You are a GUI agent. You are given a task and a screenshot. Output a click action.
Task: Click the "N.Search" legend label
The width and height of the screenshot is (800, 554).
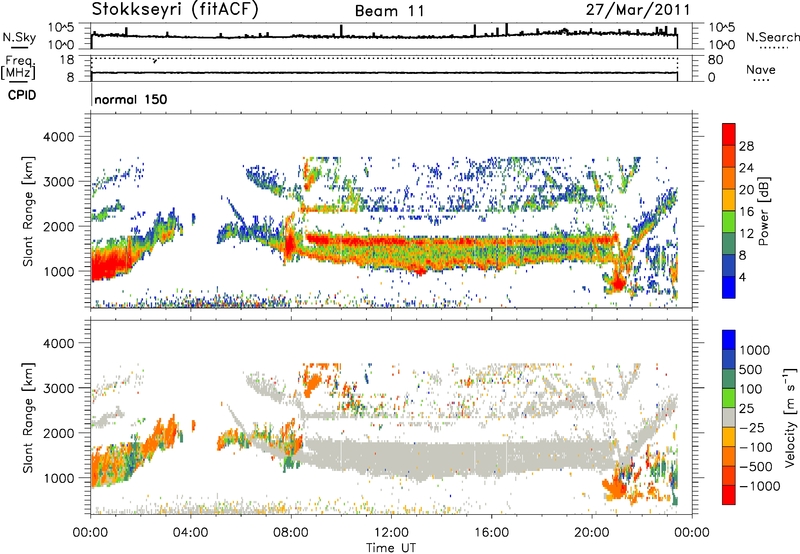click(772, 37)
